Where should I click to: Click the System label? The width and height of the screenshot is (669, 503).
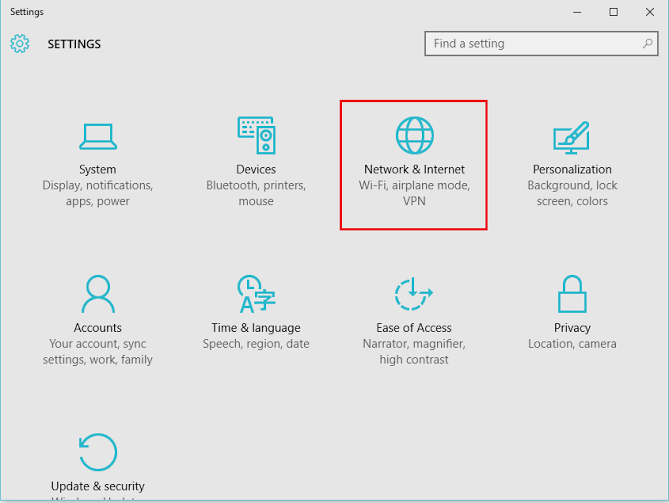coord(98,169)
